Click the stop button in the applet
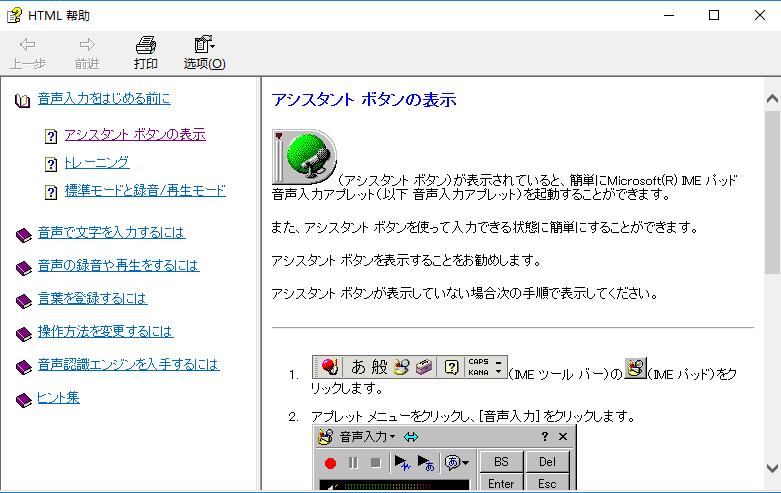 tap(376, 463)
